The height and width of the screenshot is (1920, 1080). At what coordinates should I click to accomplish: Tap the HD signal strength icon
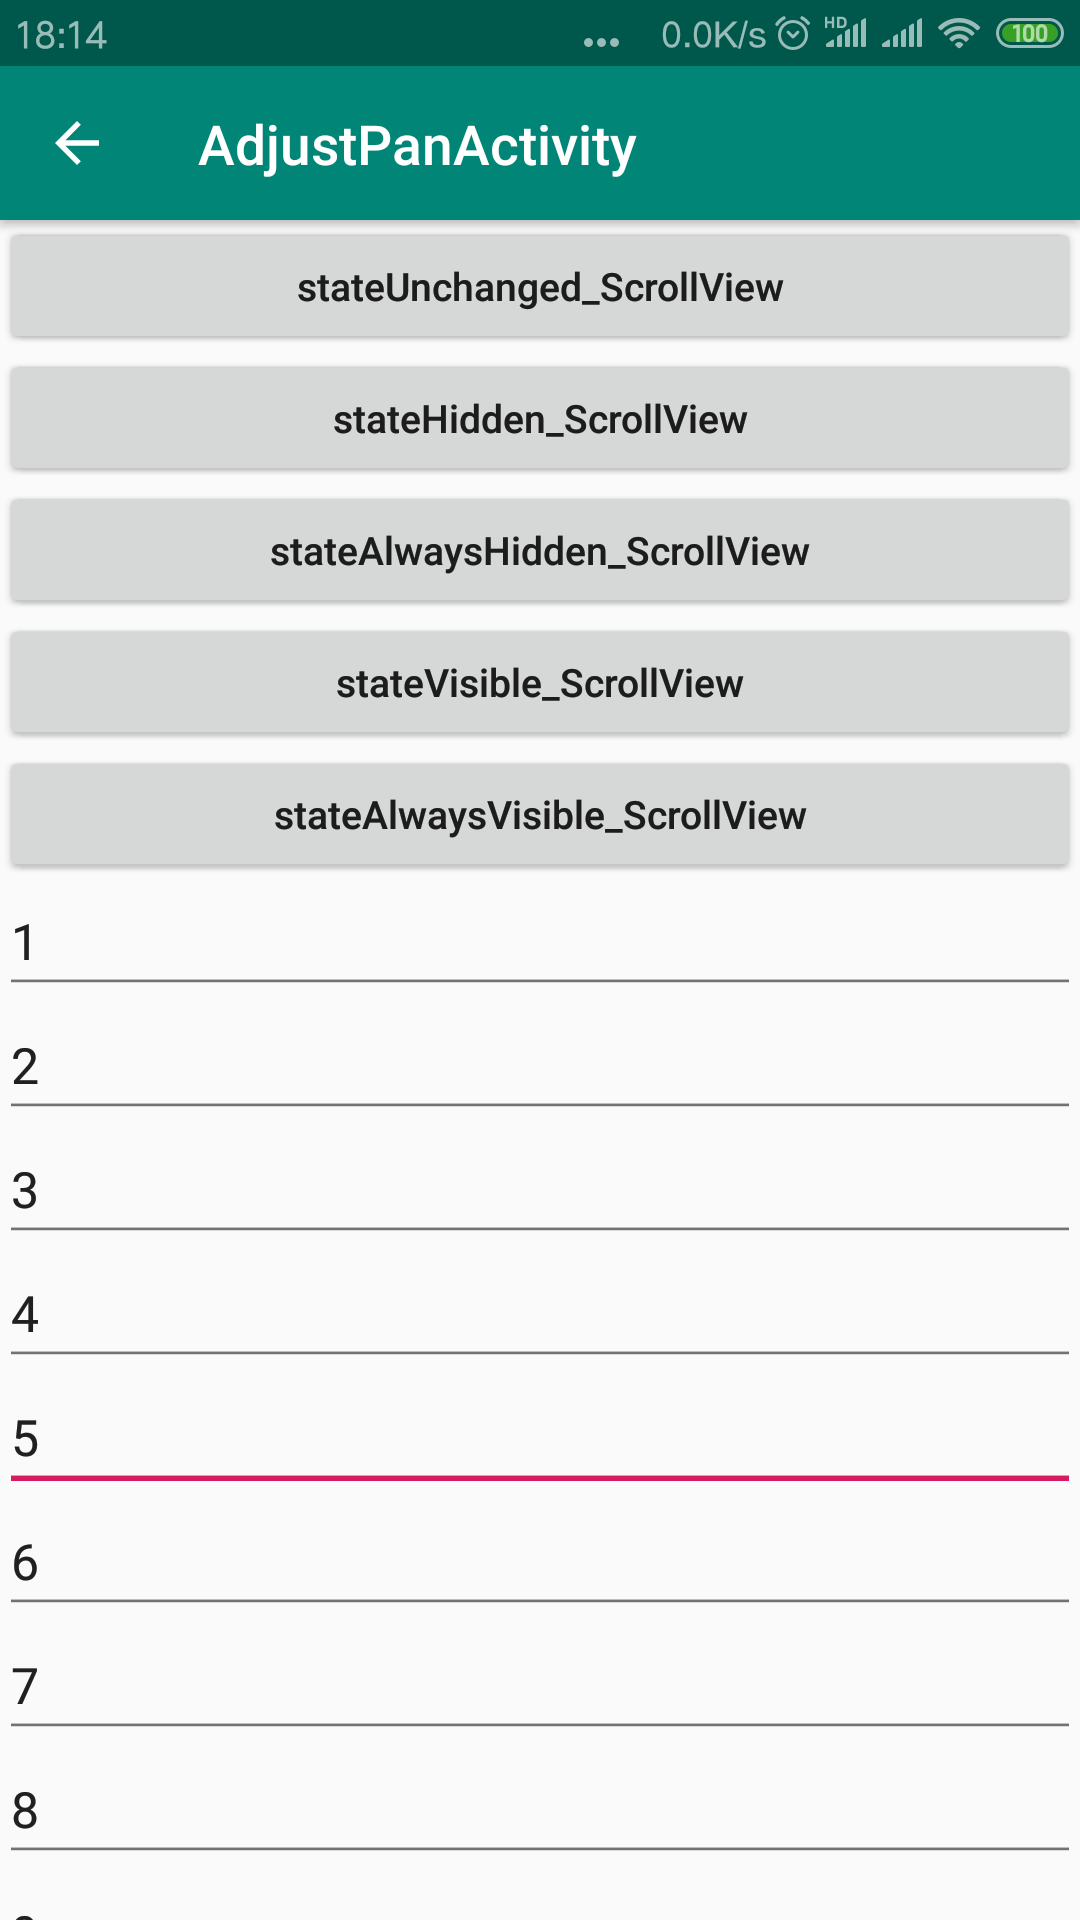846,33
